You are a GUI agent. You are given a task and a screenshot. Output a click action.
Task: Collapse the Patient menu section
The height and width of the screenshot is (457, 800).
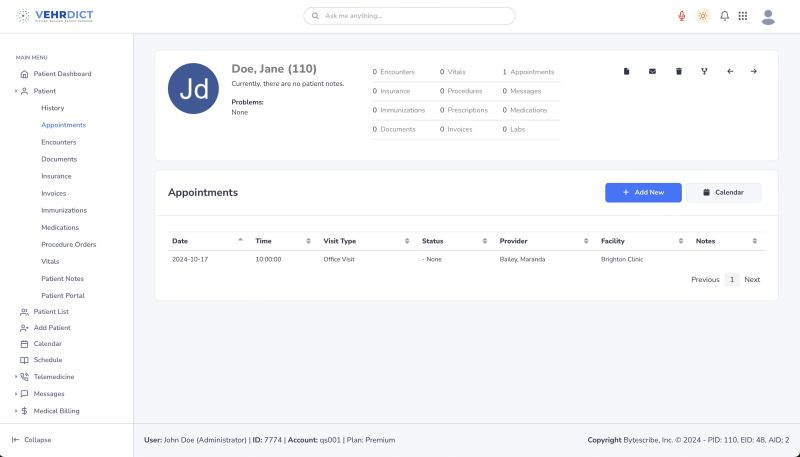pyautogui.click(x=16, y=91)
